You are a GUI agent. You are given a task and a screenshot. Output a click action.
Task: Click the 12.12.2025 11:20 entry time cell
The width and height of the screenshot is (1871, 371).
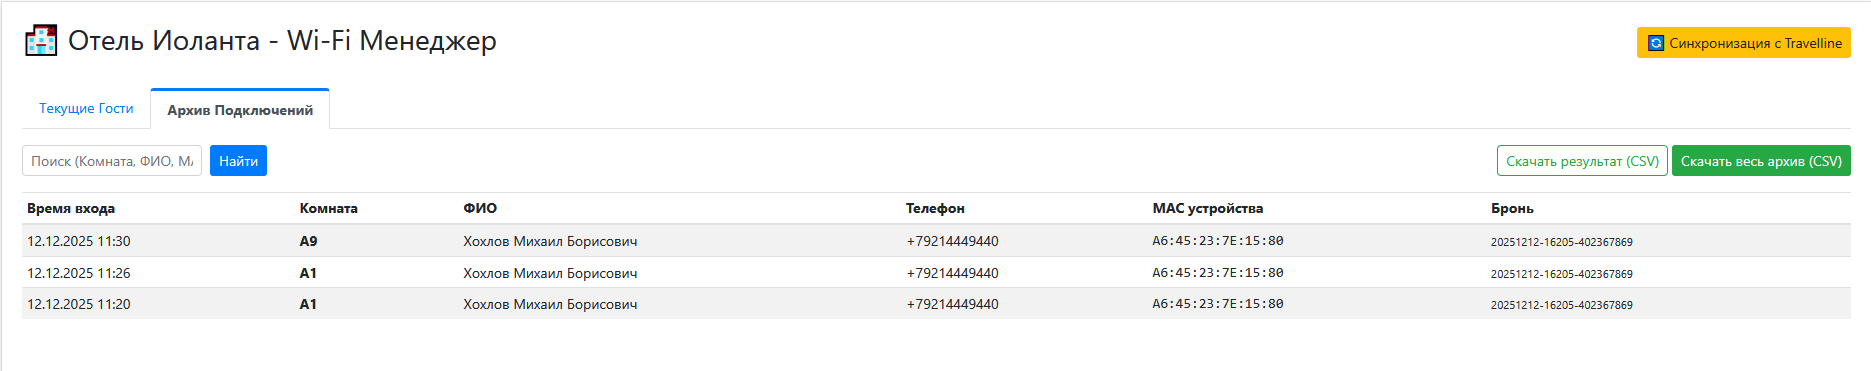pyautogui.click(x=79, y=304)
